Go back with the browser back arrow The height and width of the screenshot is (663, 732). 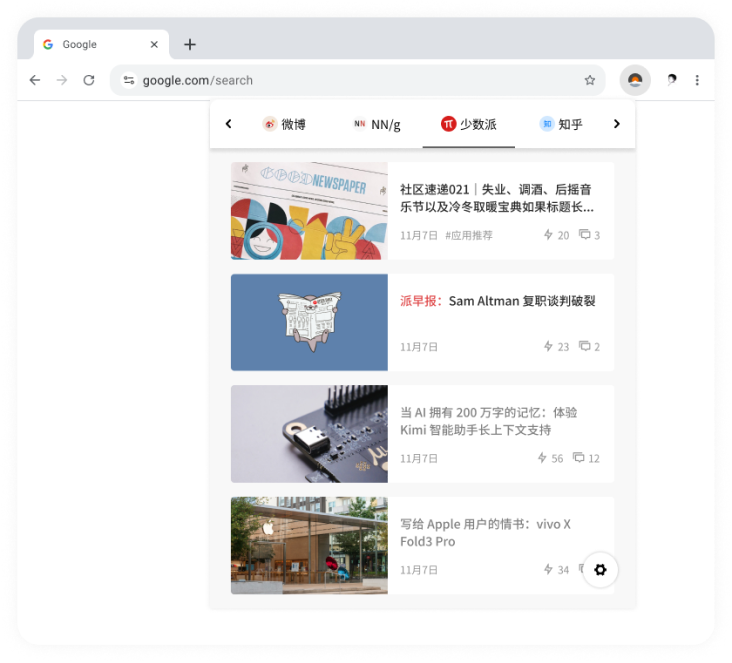coord(35,80)
